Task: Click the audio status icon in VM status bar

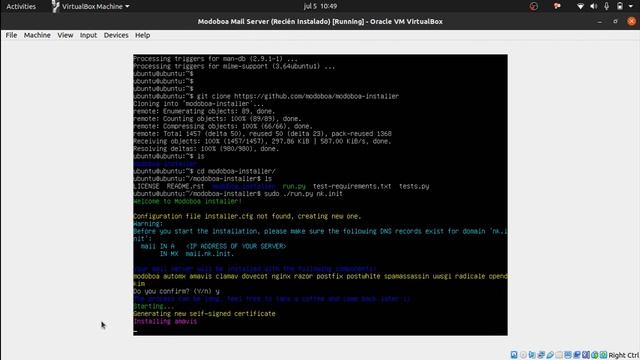Action: tap(532, 355)
